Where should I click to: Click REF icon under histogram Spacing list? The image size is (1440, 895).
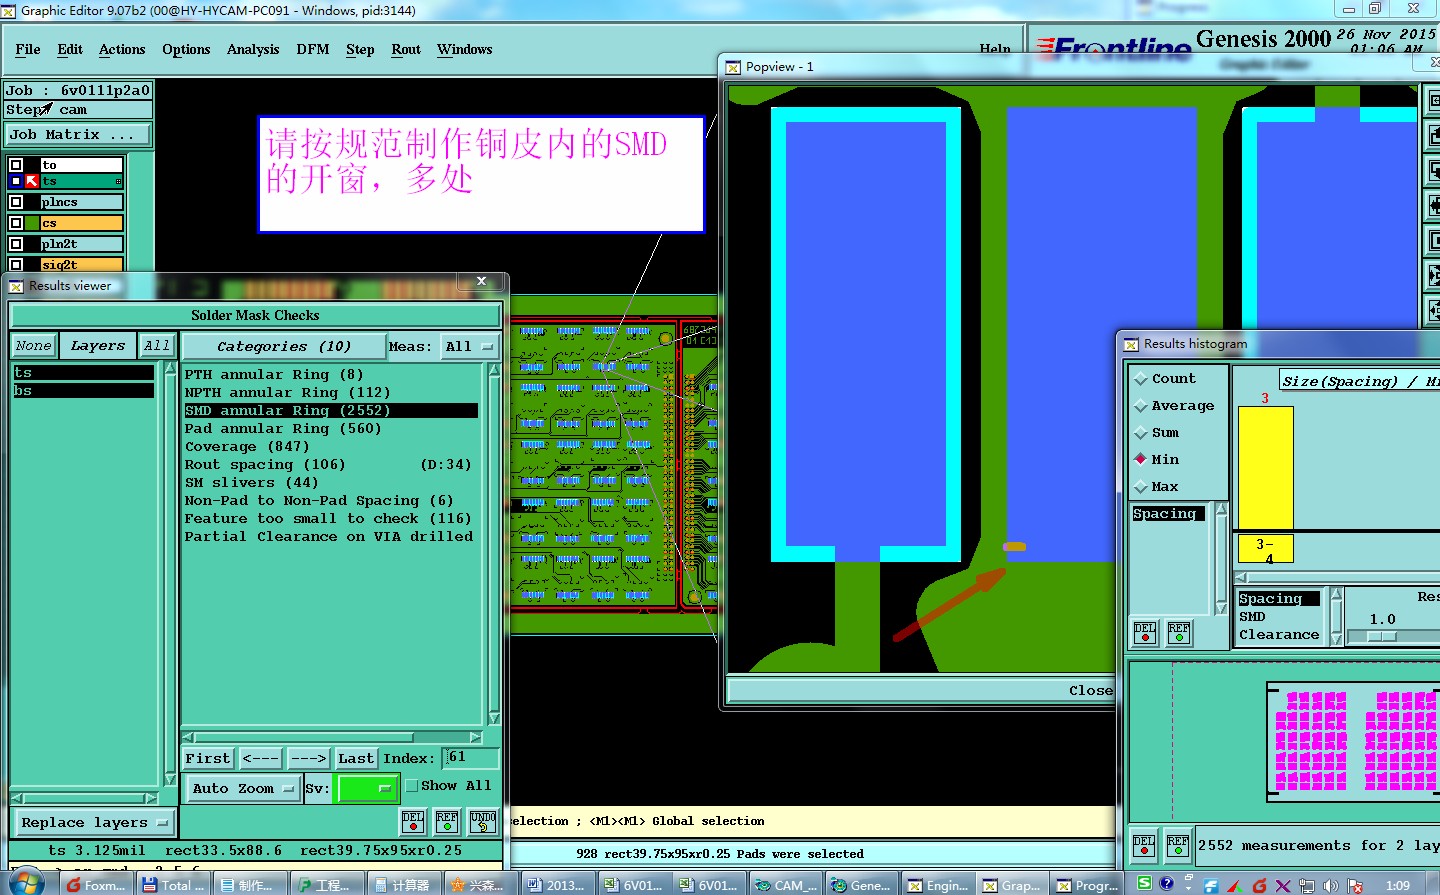pos(1180,633)
